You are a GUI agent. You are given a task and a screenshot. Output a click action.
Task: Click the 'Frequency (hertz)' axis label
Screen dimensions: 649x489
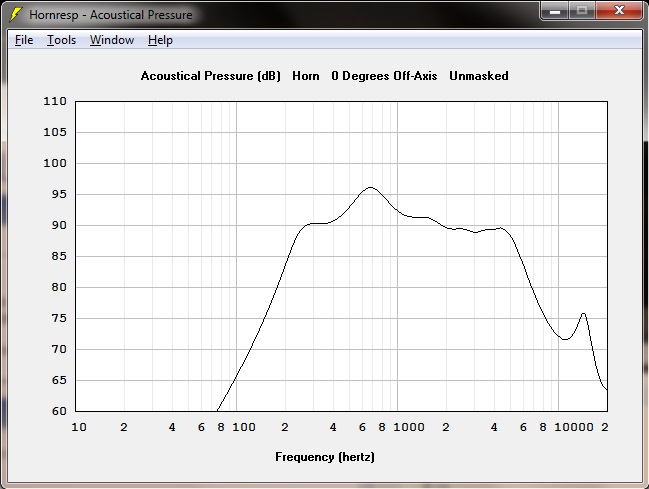[325, 457]
